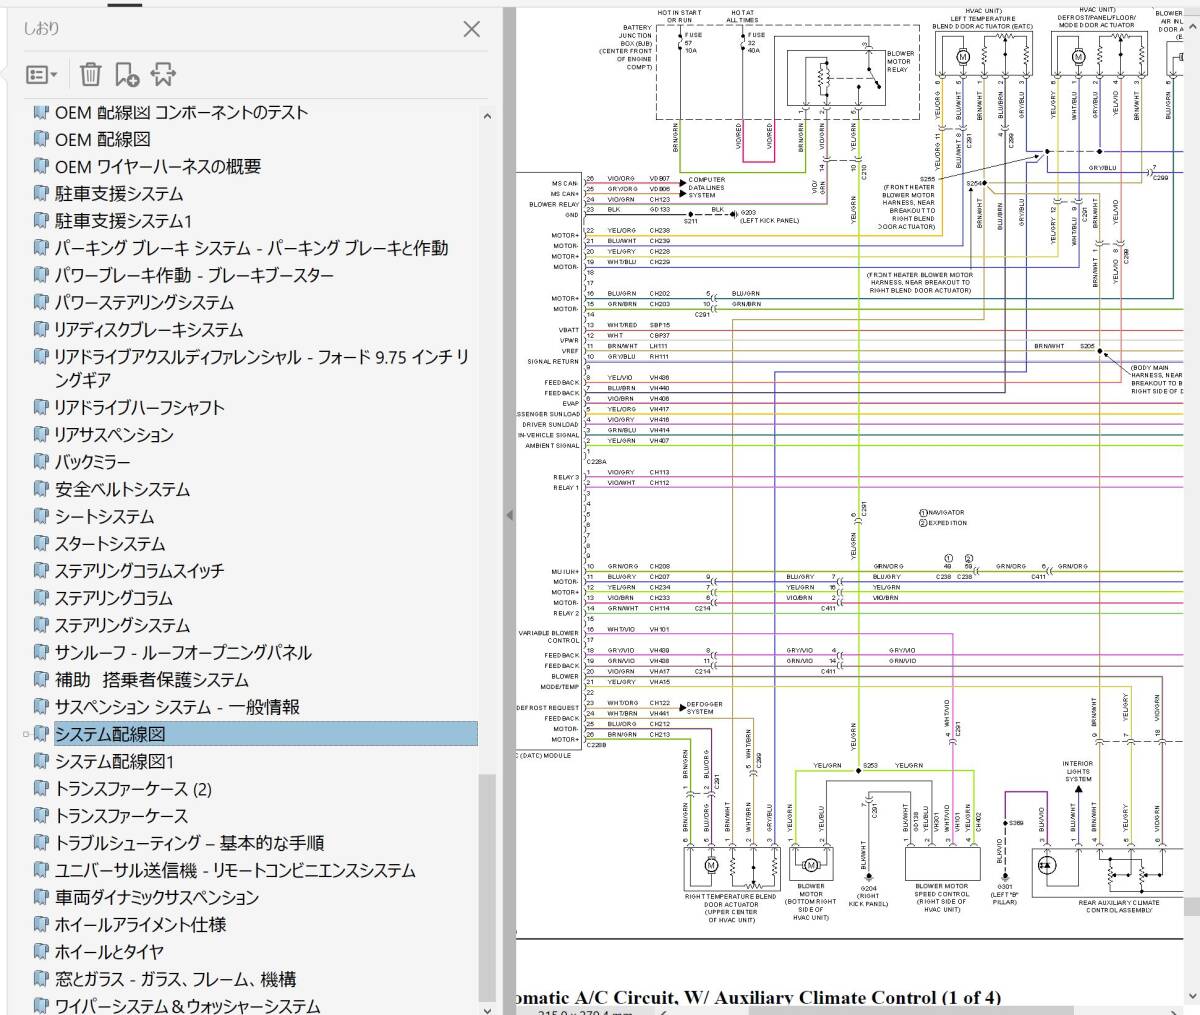This screenshot has height=1015, width=1200.
Task: Click bookmark icon beside バックミラー
Action: click(x=41, y=462)
